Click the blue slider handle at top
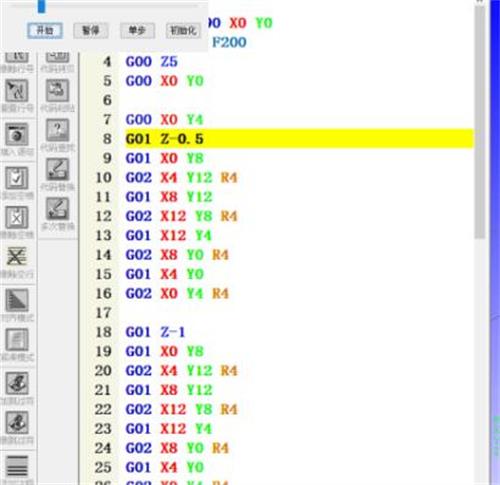 41,7
